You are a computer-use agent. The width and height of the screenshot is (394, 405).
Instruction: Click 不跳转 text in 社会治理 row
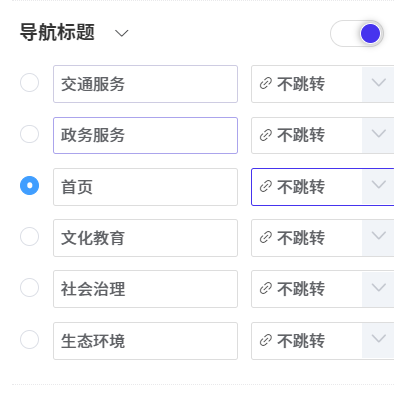click(301, 289)
